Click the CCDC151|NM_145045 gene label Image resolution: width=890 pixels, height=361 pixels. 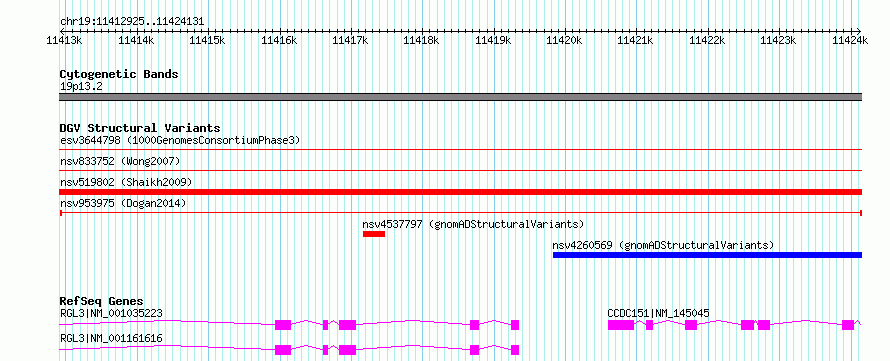(658, 313)
